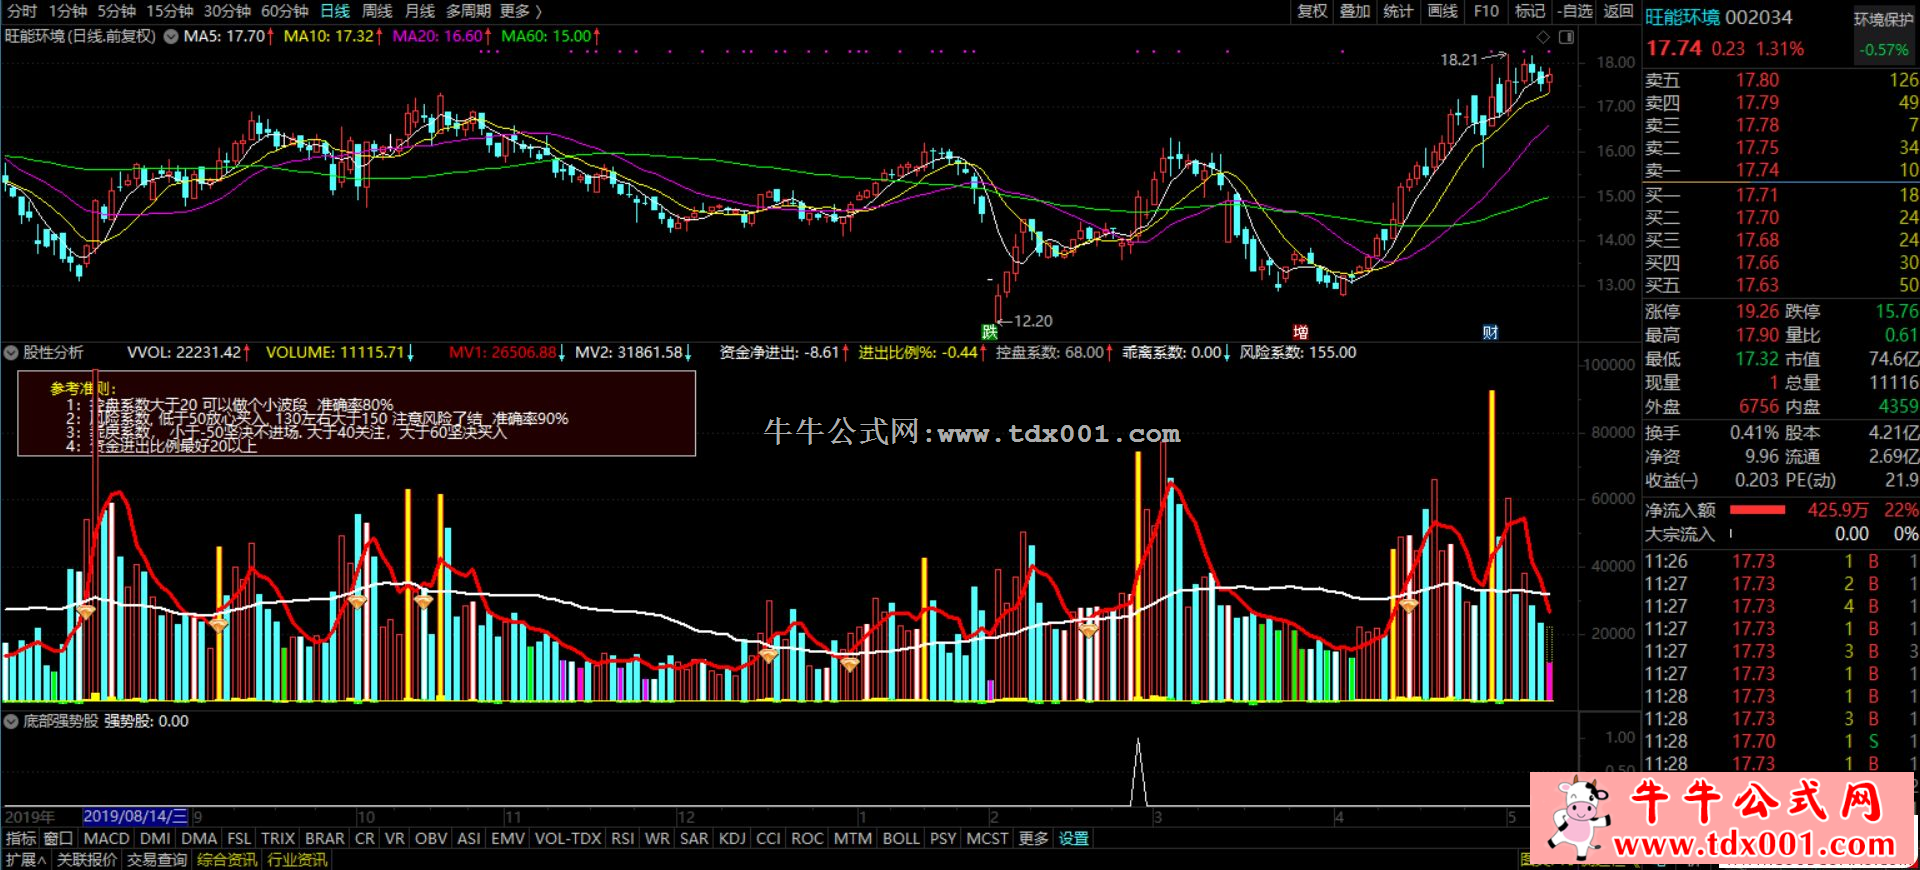Open the 综合资讯 tab
Screen dimensions: 1920x870
(x=227, y=859)
